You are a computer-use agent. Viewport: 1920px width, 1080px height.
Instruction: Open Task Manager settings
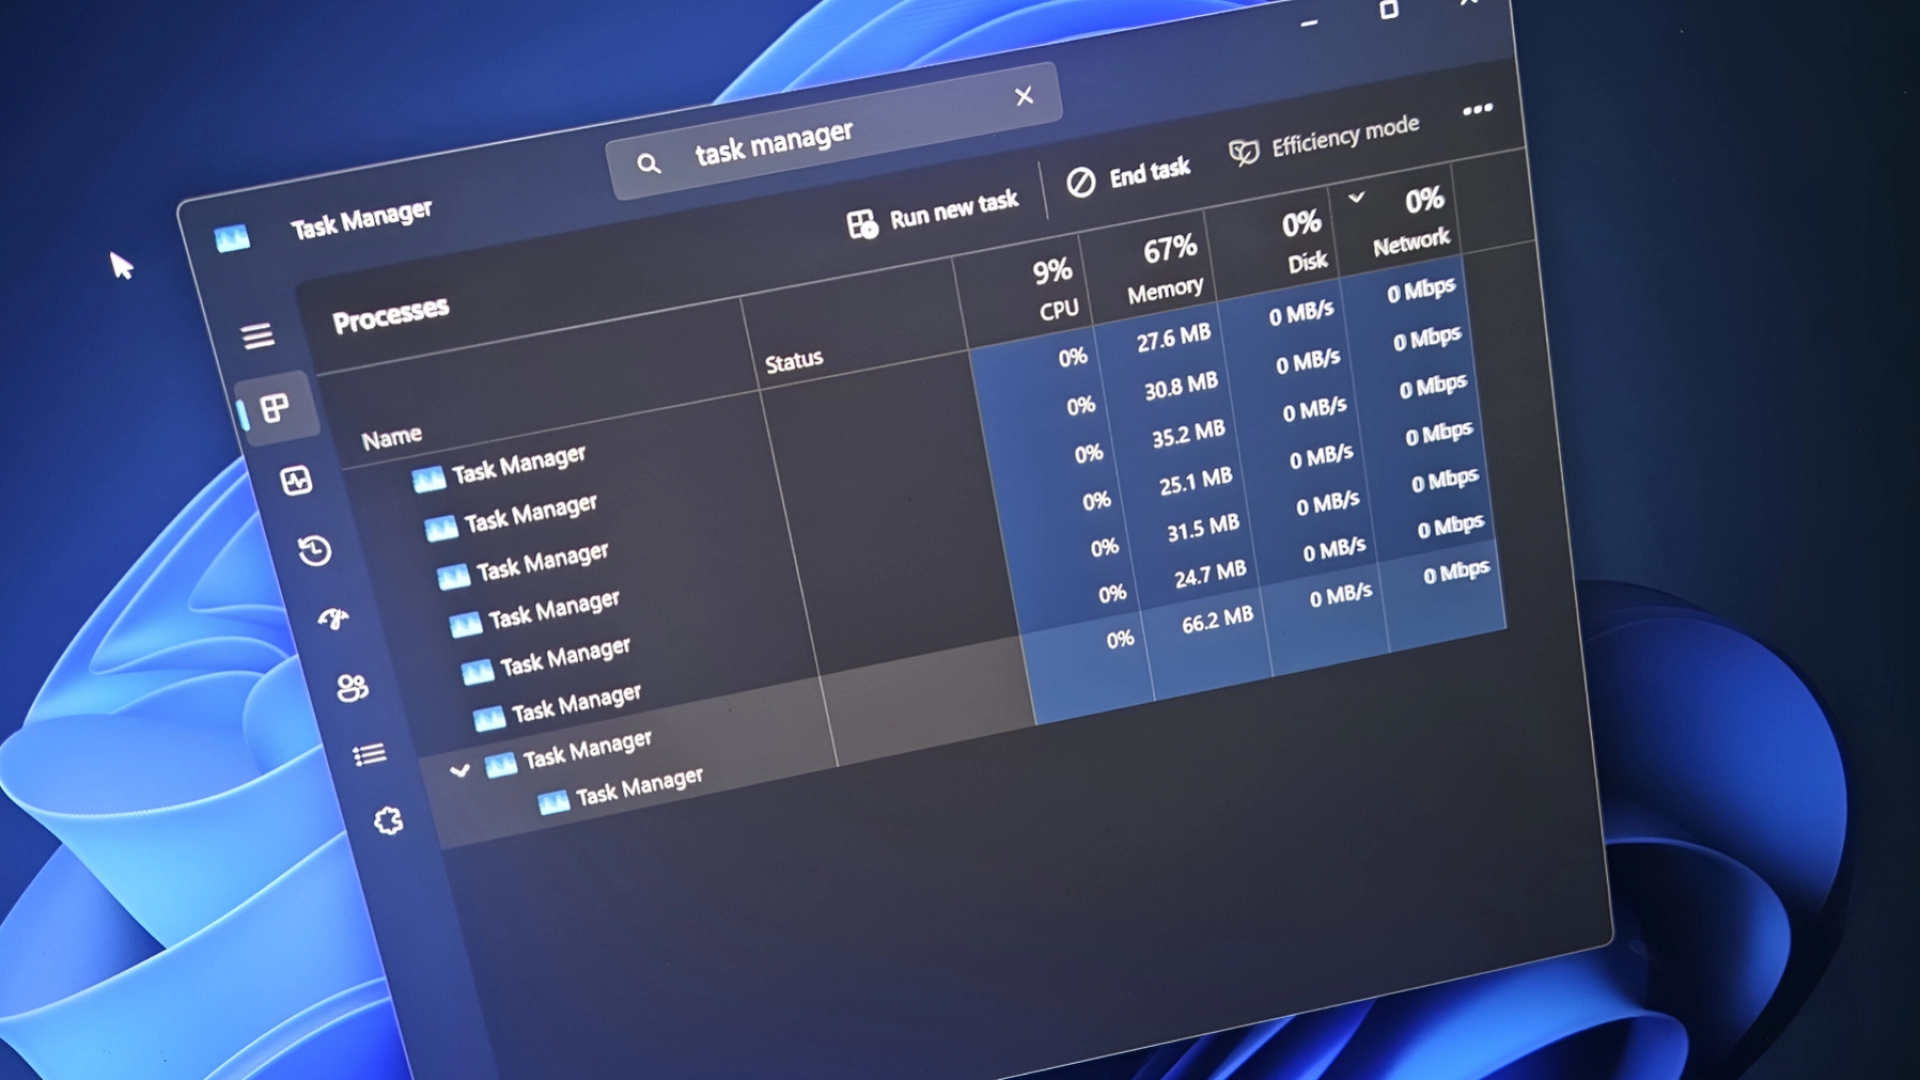pos(387,820)
